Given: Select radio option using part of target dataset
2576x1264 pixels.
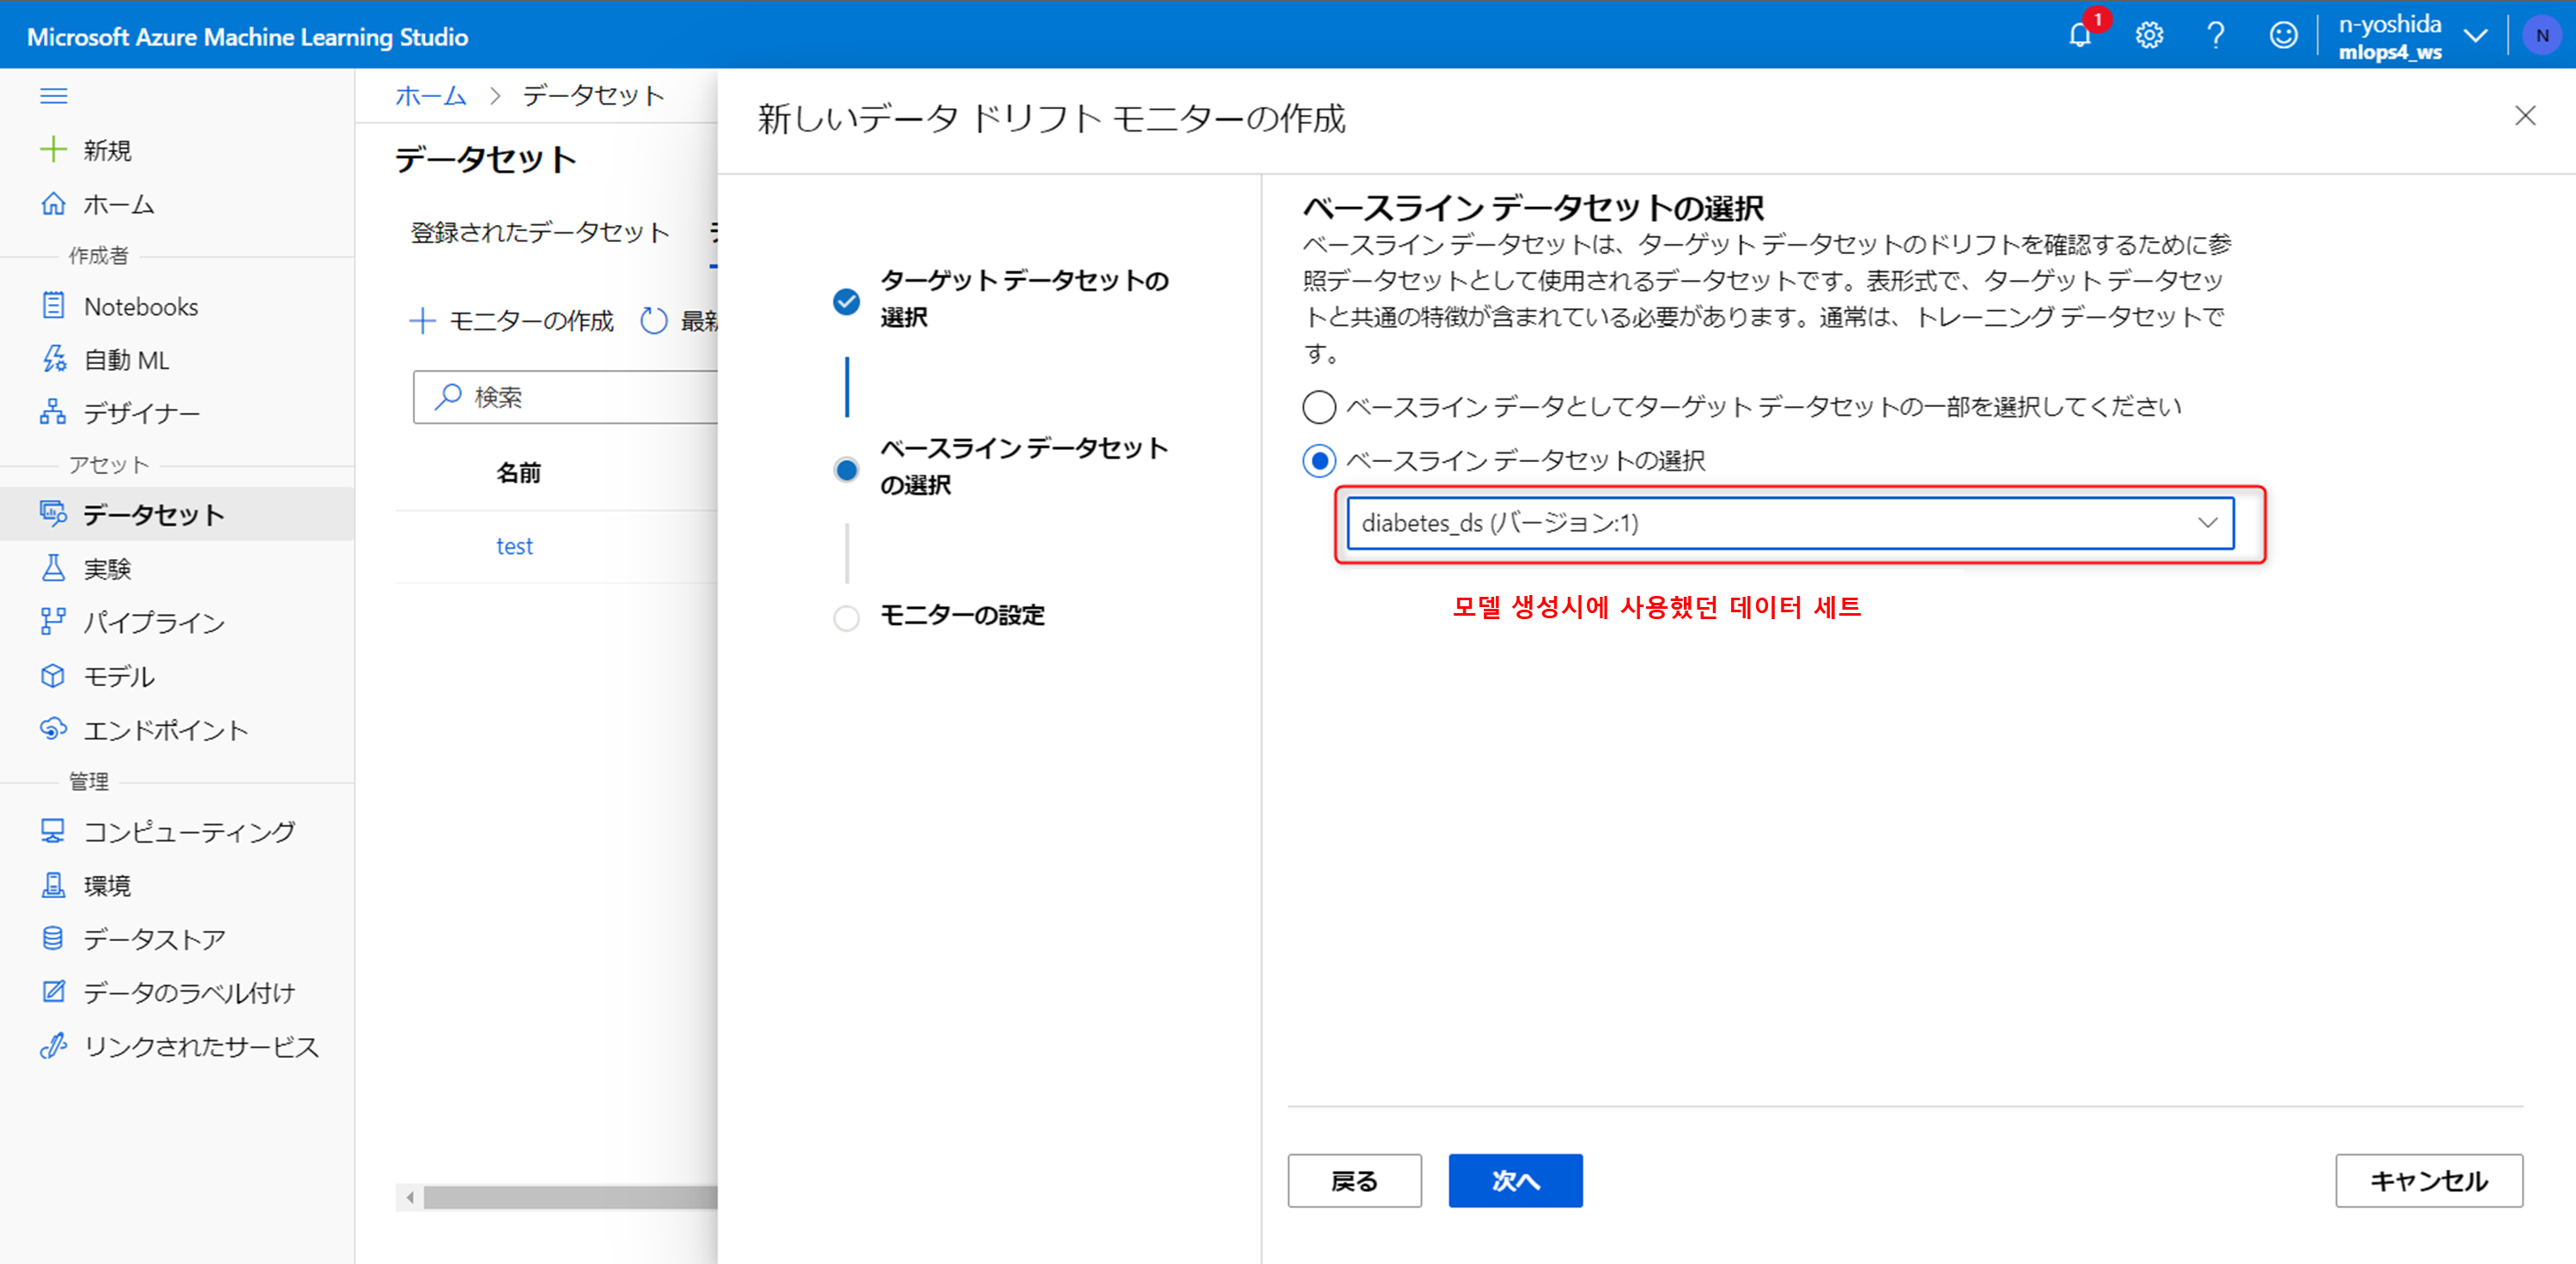Looking at the screenshot, I should (1319, 407).
